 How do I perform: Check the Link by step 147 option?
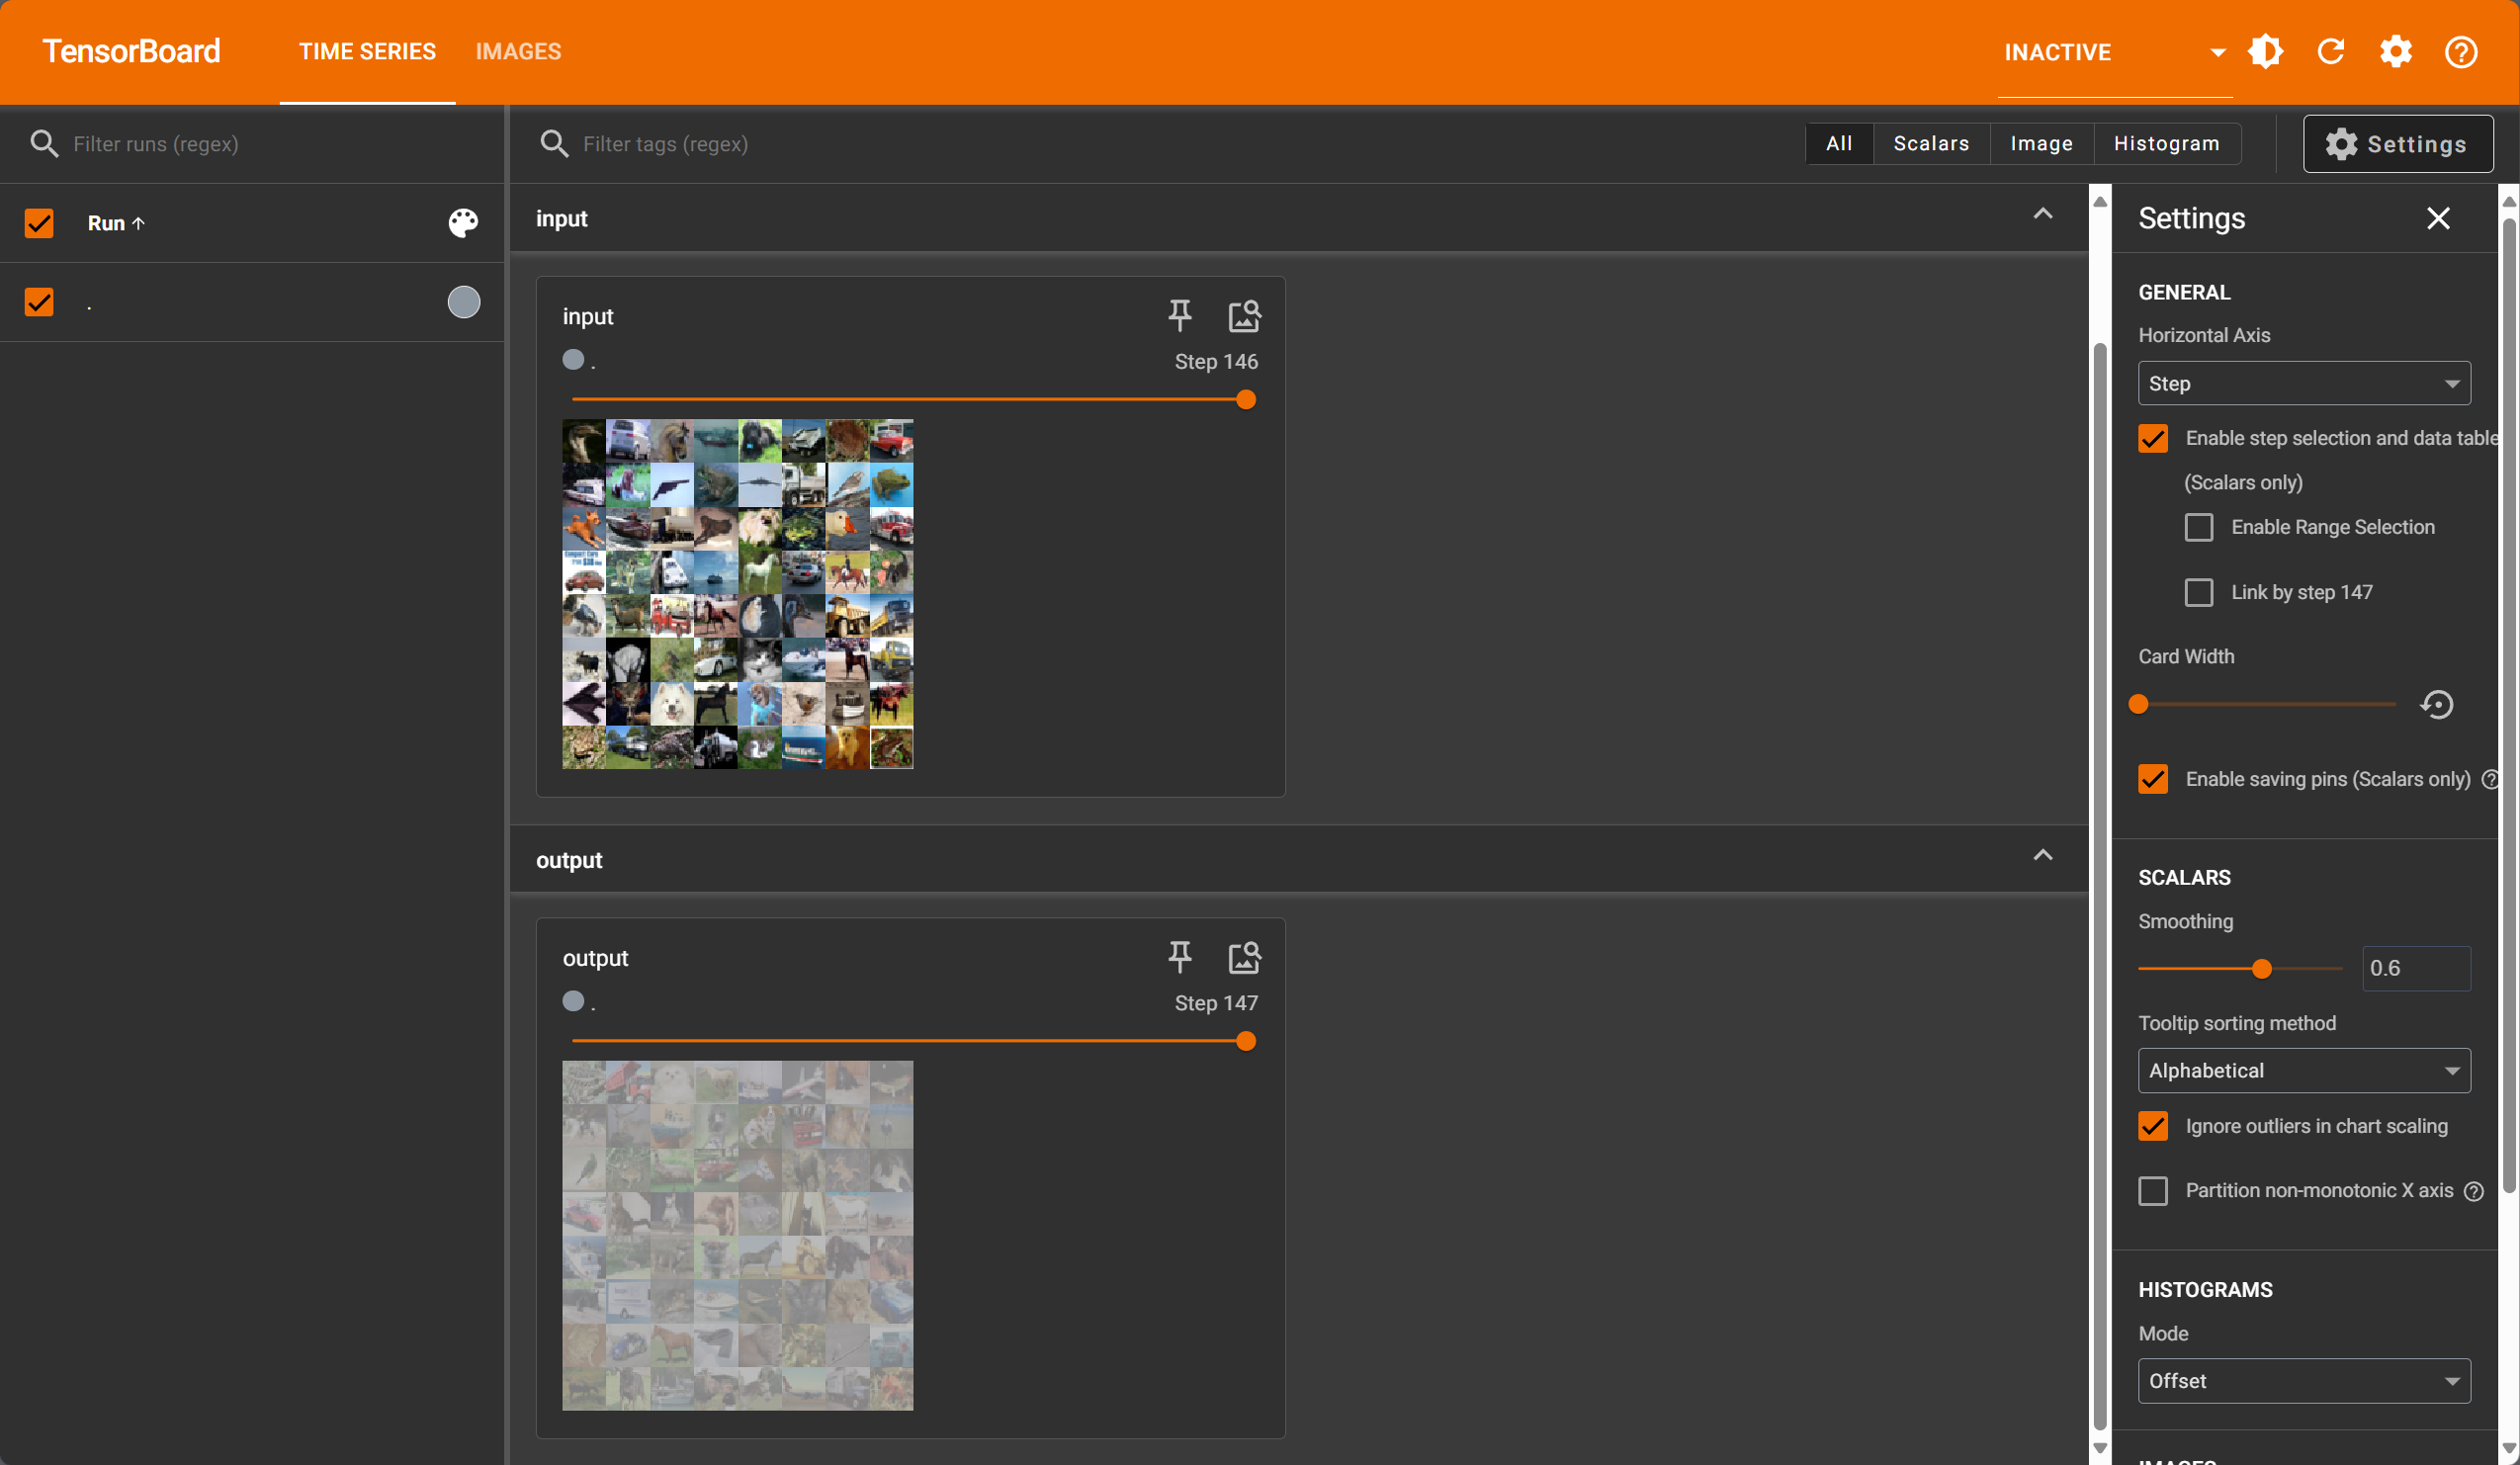[x=2198, y=592]
